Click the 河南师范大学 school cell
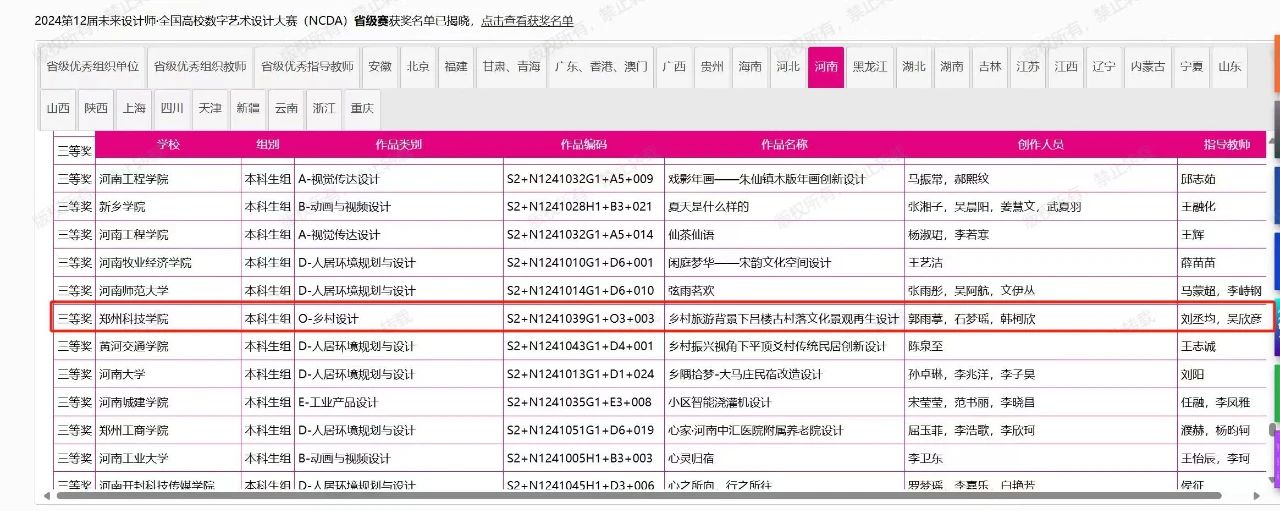 (168, 291)
